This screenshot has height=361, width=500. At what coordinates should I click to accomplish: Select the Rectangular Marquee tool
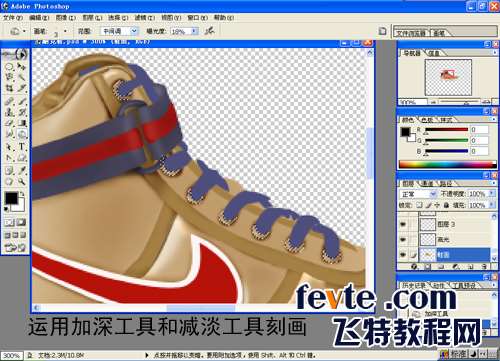click(x=9, y=66)
